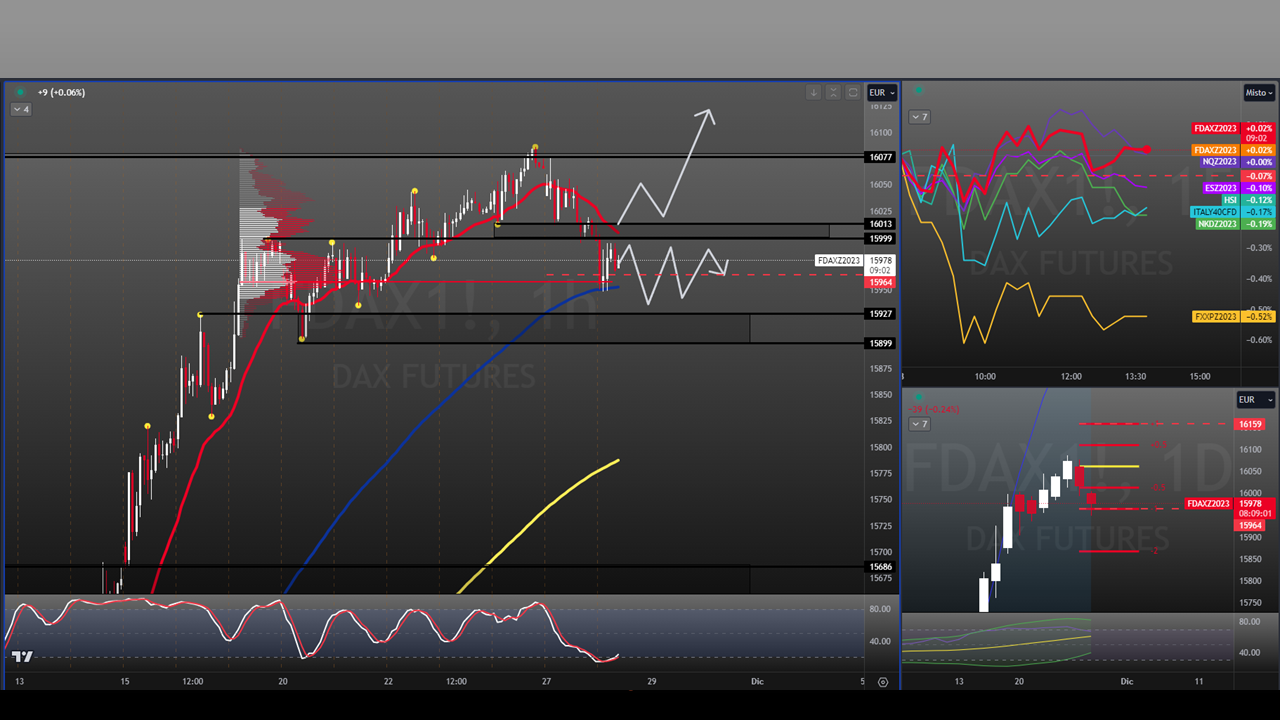Click the 16159 price label on daily chart
Viewport: 1280px width, 720px height.
1251,425
